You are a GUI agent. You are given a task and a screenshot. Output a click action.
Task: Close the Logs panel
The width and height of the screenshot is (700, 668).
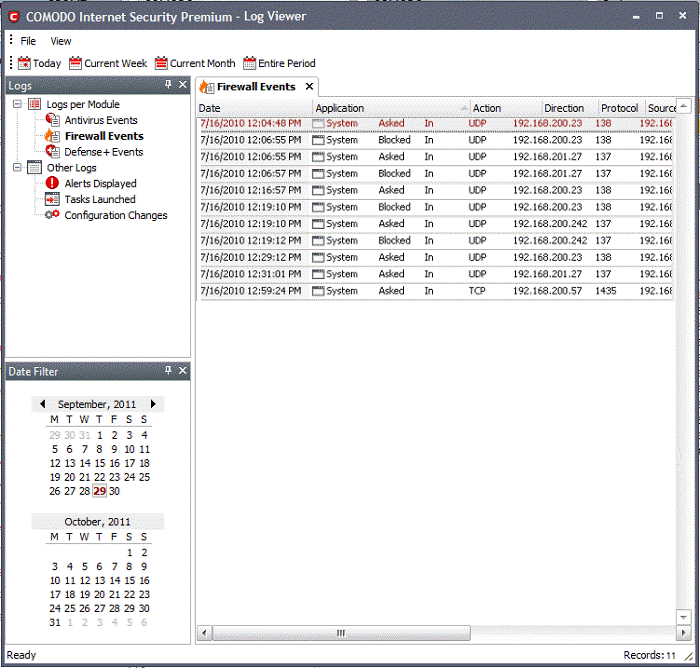(183, 84)
